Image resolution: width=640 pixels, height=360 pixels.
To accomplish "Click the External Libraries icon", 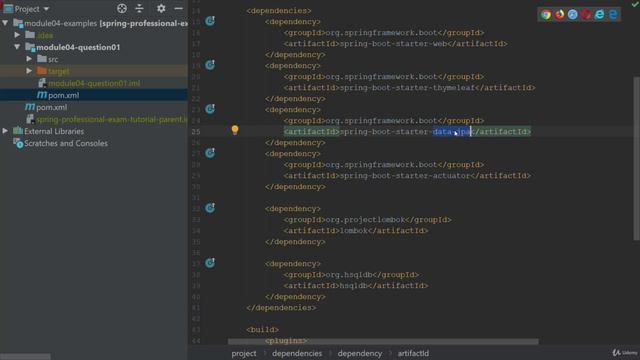I will [18, 131].
